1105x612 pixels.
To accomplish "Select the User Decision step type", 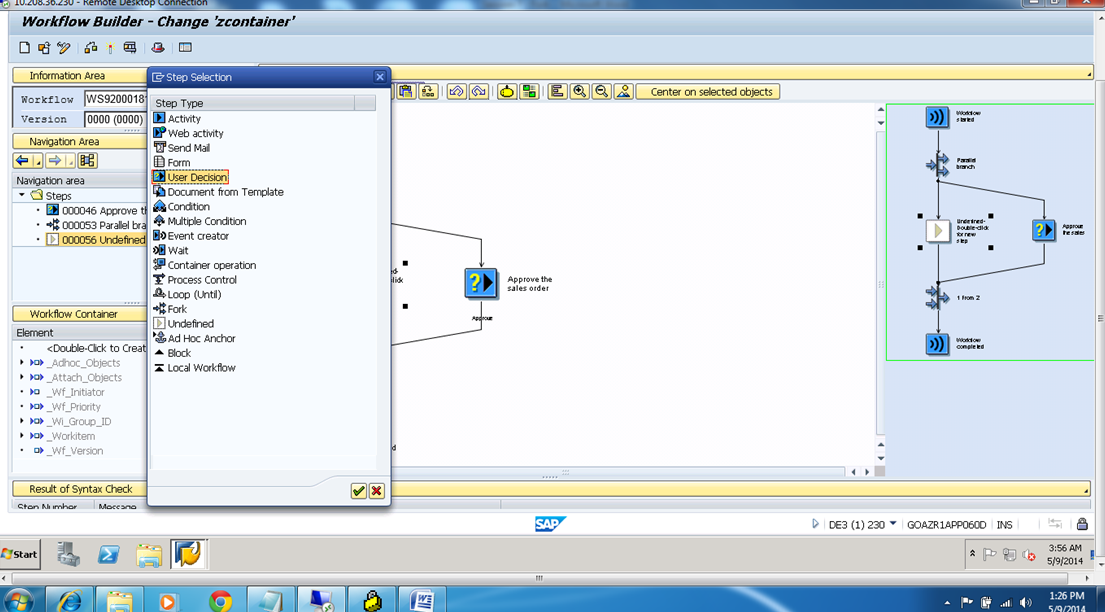I will [x=192, y=176].
